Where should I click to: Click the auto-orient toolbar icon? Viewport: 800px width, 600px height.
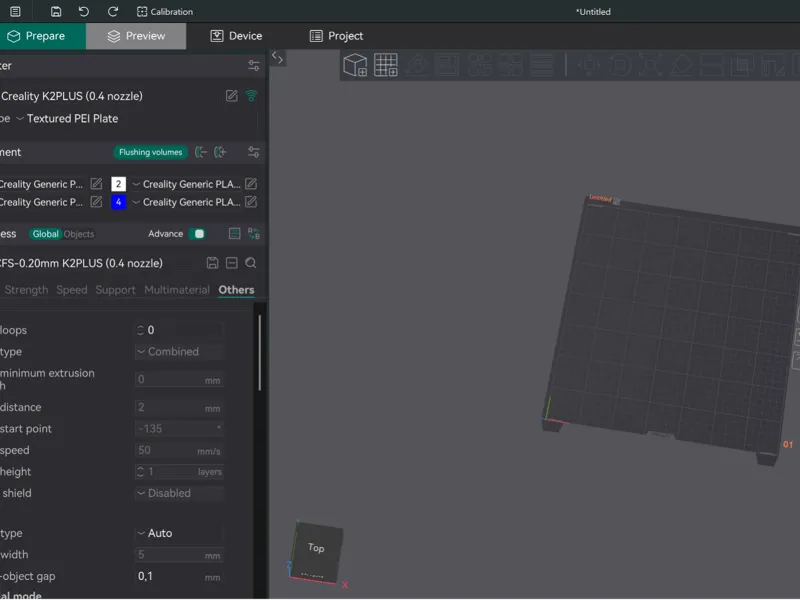417,65
